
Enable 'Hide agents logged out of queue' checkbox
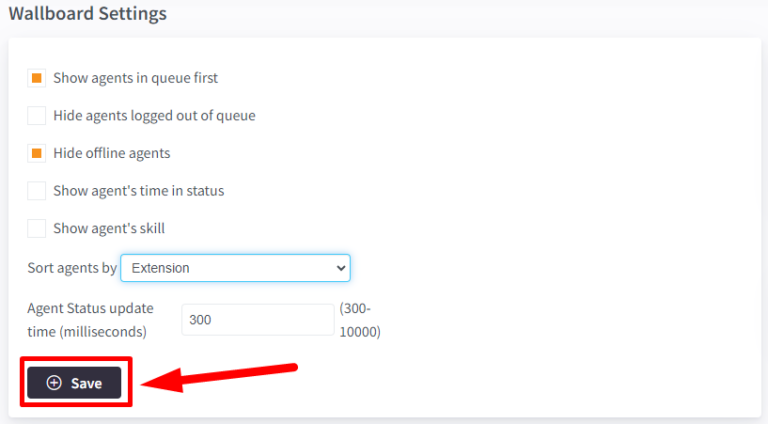pos(37,116)
